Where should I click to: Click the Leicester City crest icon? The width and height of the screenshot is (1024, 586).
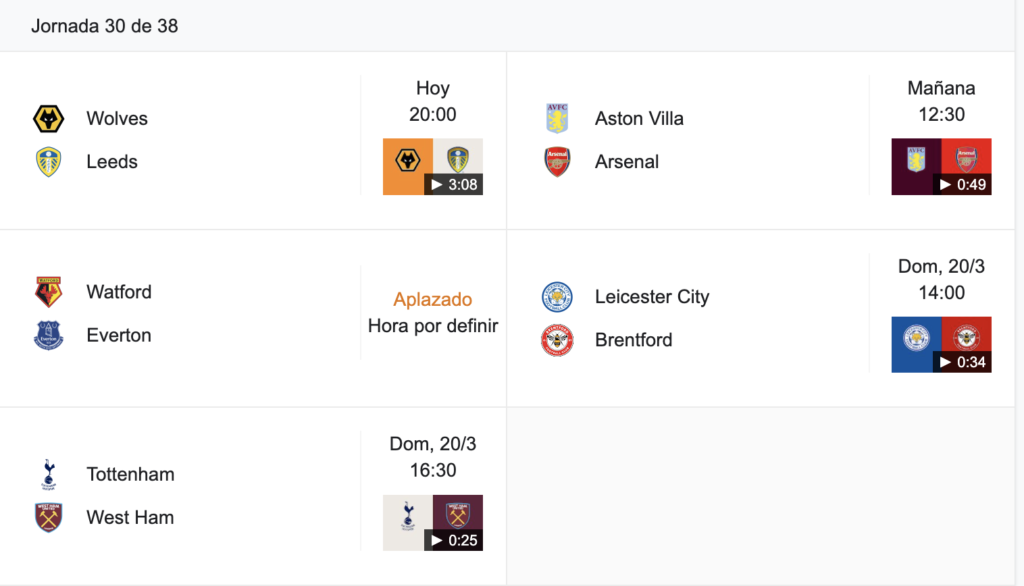click(x=557, y=297)
